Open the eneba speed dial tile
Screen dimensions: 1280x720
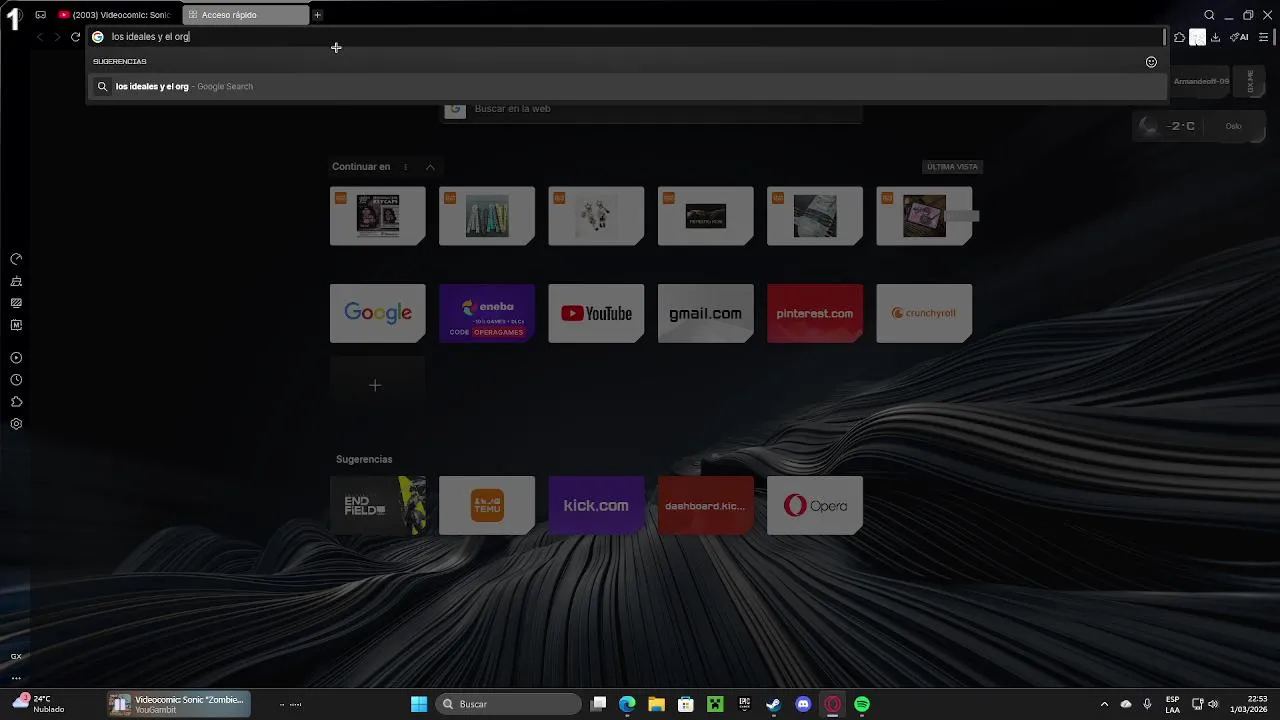pos(487,313)
